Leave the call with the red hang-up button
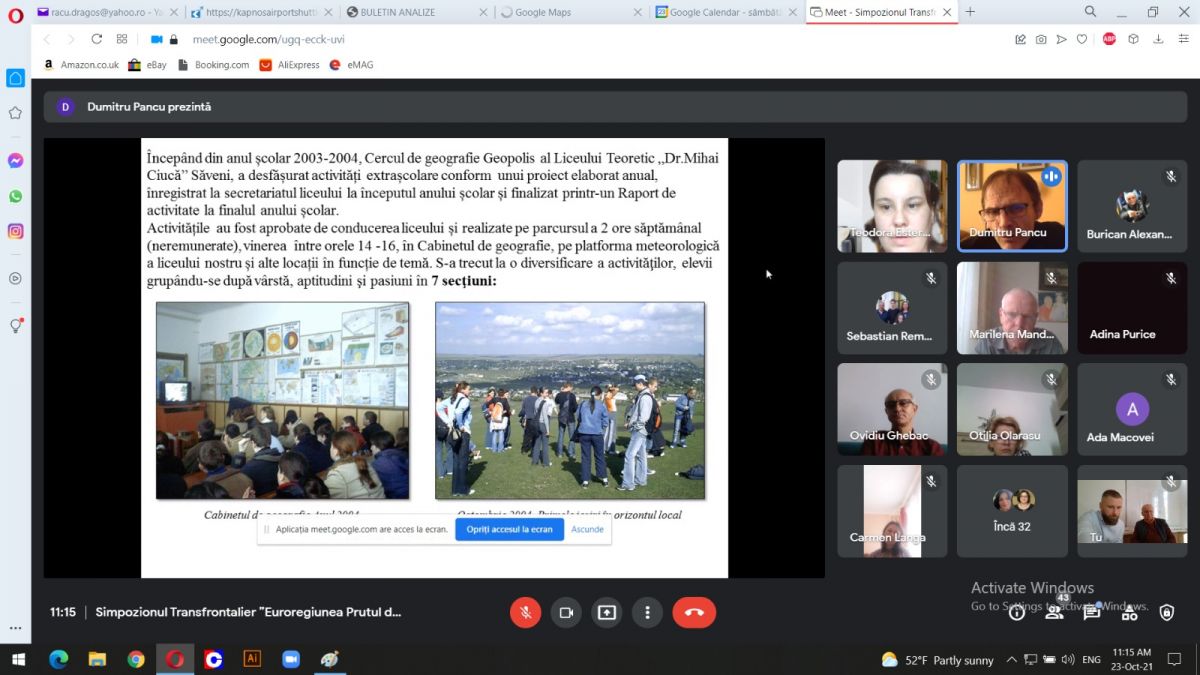This screenshot has width=1200, height=675. [694, 613]
